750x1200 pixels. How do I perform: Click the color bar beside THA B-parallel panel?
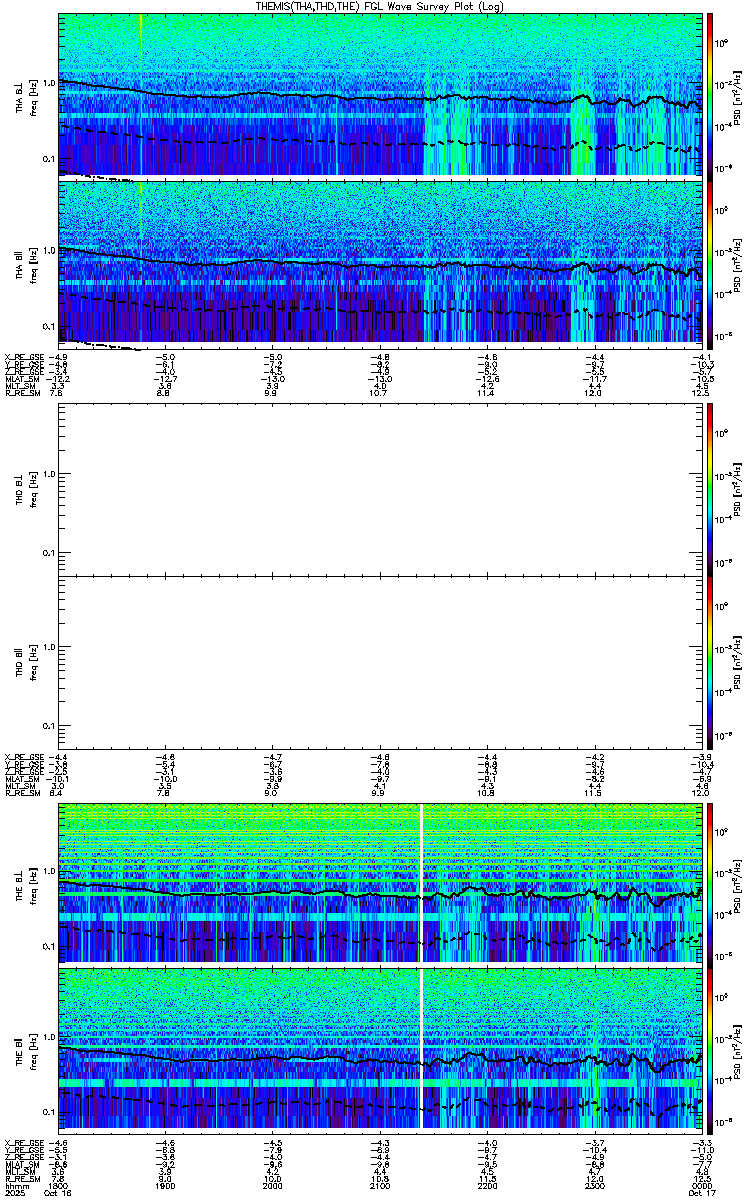click(710, 263)
